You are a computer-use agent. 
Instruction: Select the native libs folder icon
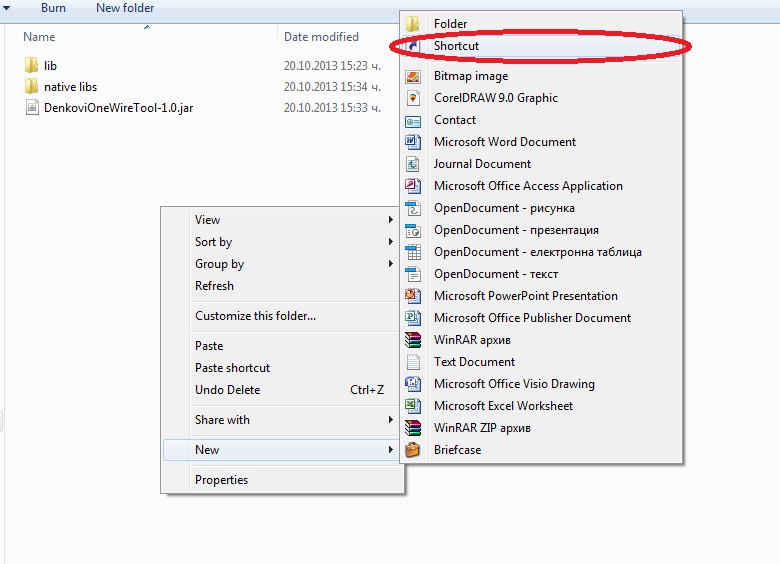31,87
